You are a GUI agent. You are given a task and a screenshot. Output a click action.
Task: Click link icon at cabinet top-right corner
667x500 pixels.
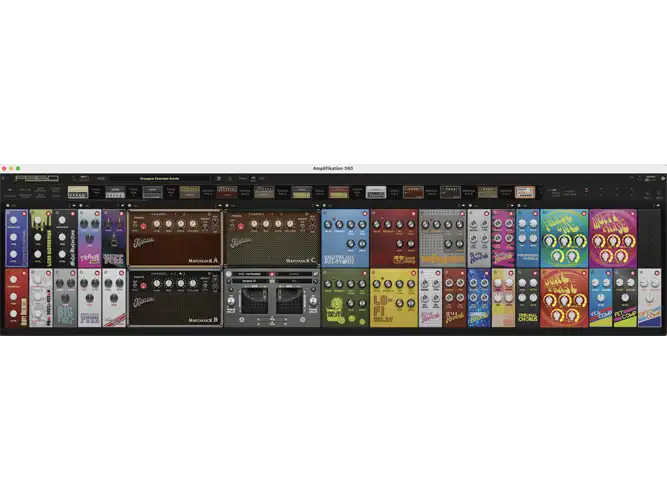pyautogui.click(x=315, y=274)
